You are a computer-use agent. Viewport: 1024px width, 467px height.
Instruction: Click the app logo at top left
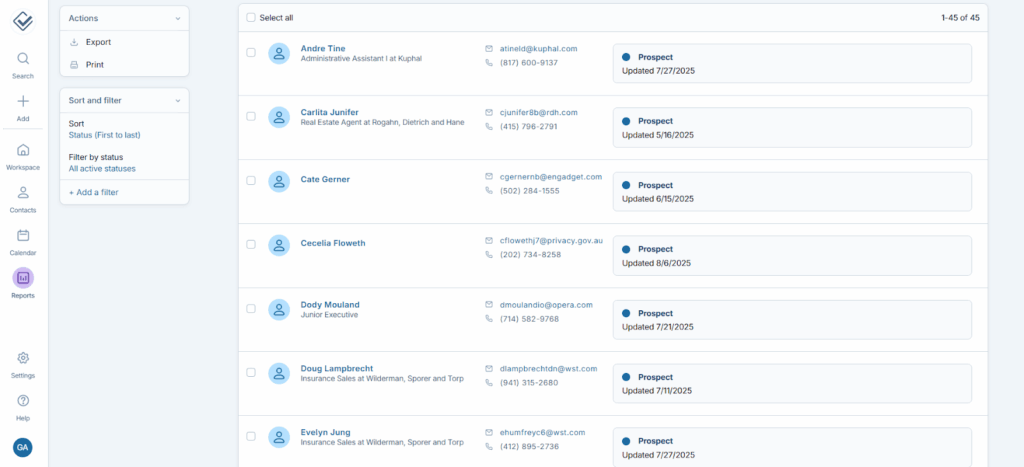coord(23,20)
